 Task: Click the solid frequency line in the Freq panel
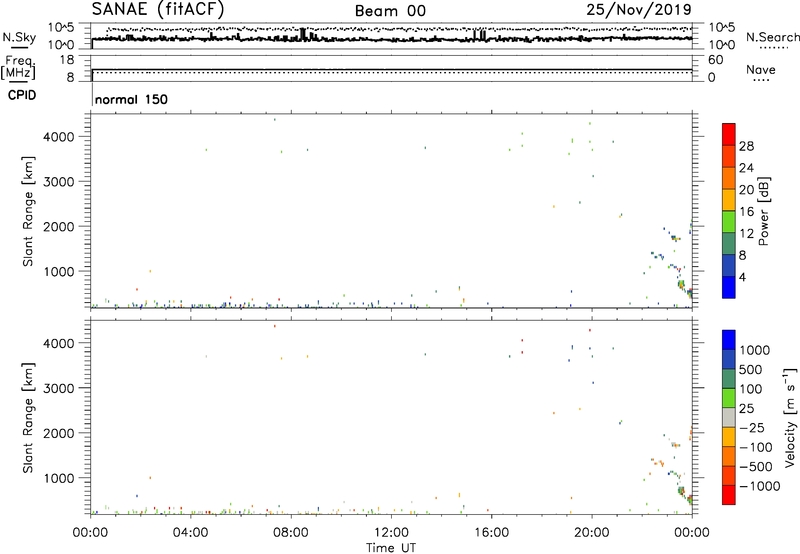(x=392, y=69)
